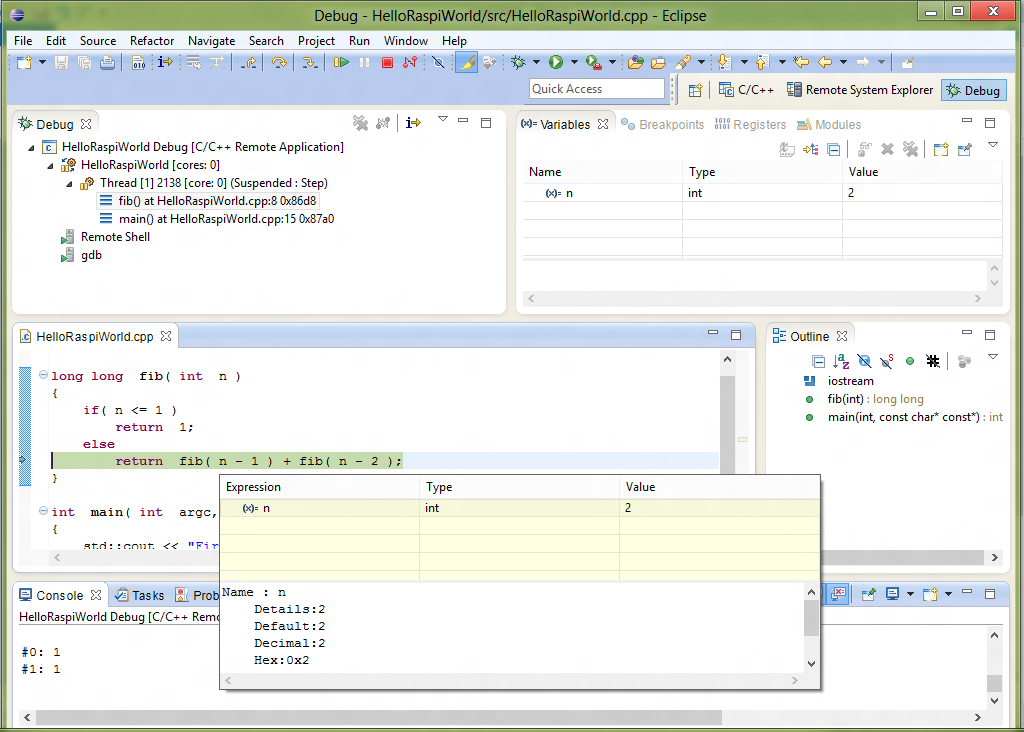Select the Debug perspective button
Image resolution: width=1024 pixels, height=732 pixels.
(x=974, y=90)
